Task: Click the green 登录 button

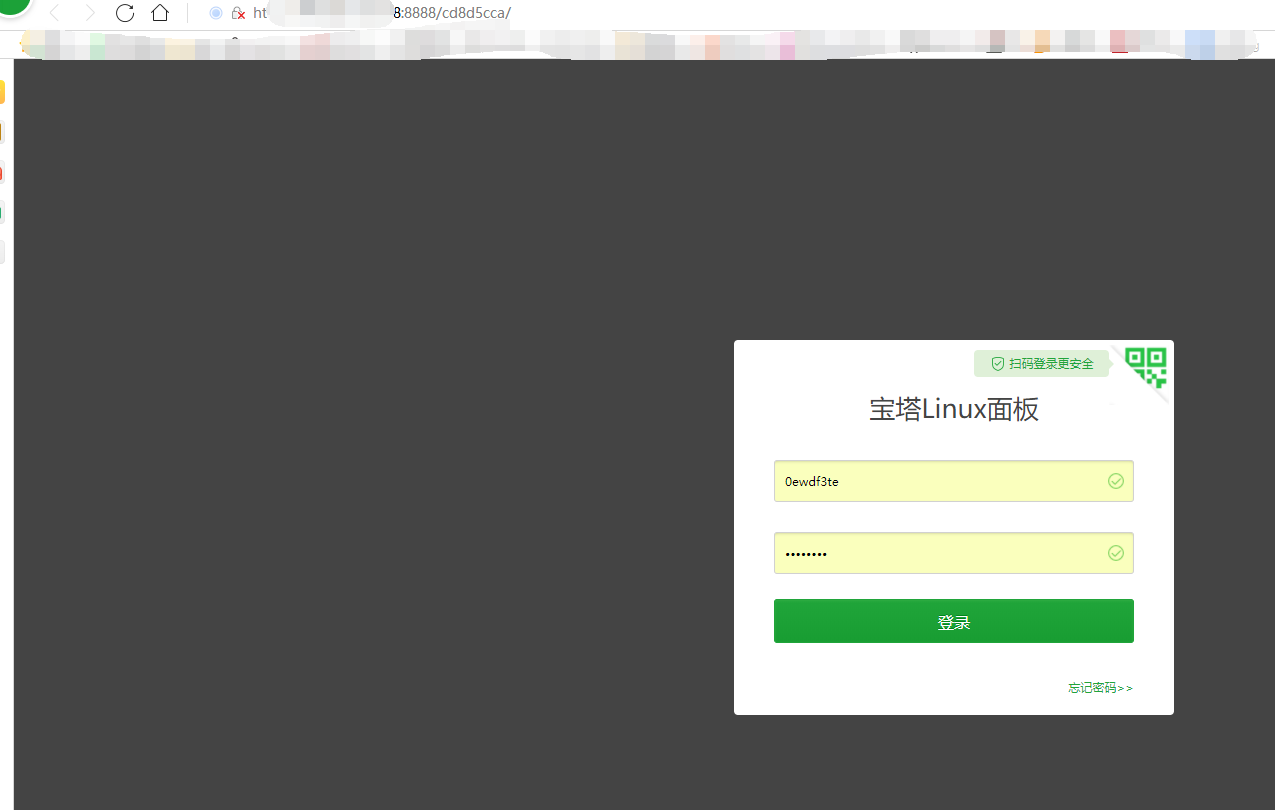Action: [x=953, y=621]
